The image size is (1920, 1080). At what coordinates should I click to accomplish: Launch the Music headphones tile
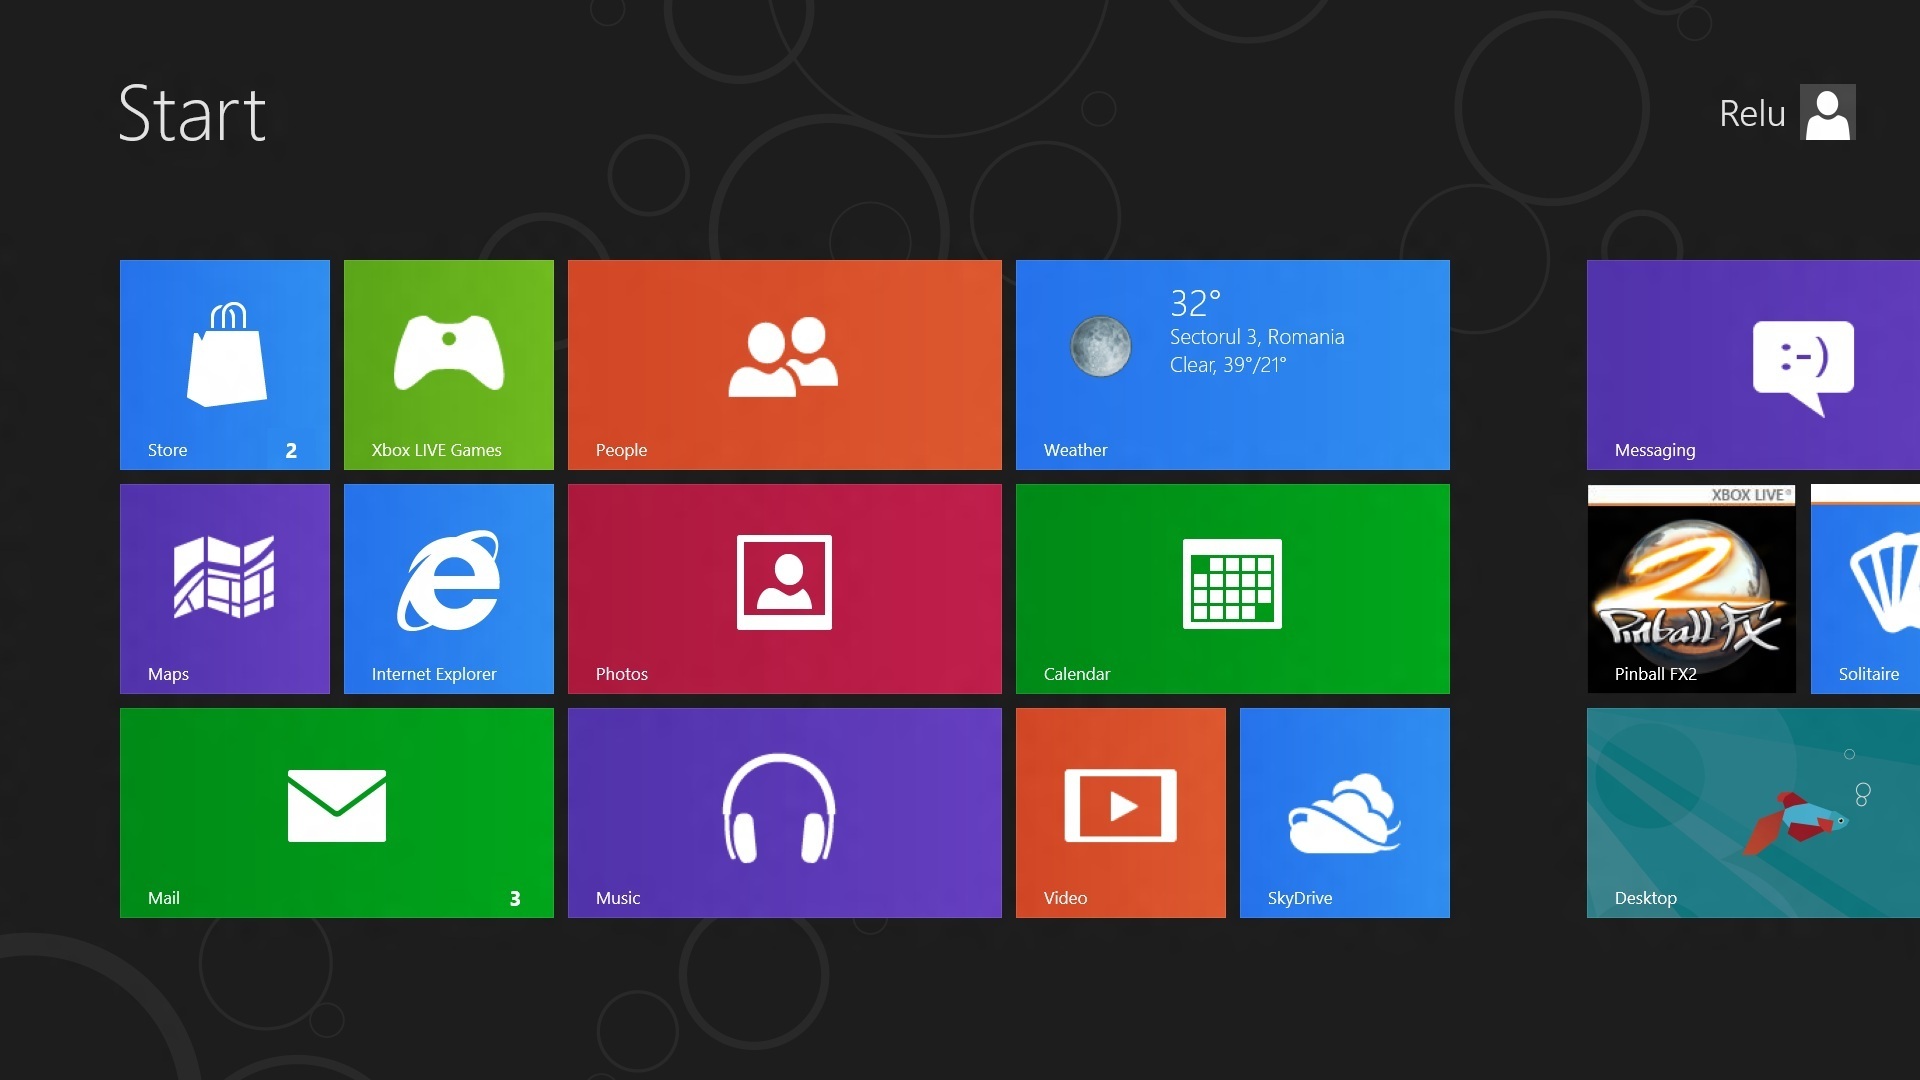(x=785, y=813)
